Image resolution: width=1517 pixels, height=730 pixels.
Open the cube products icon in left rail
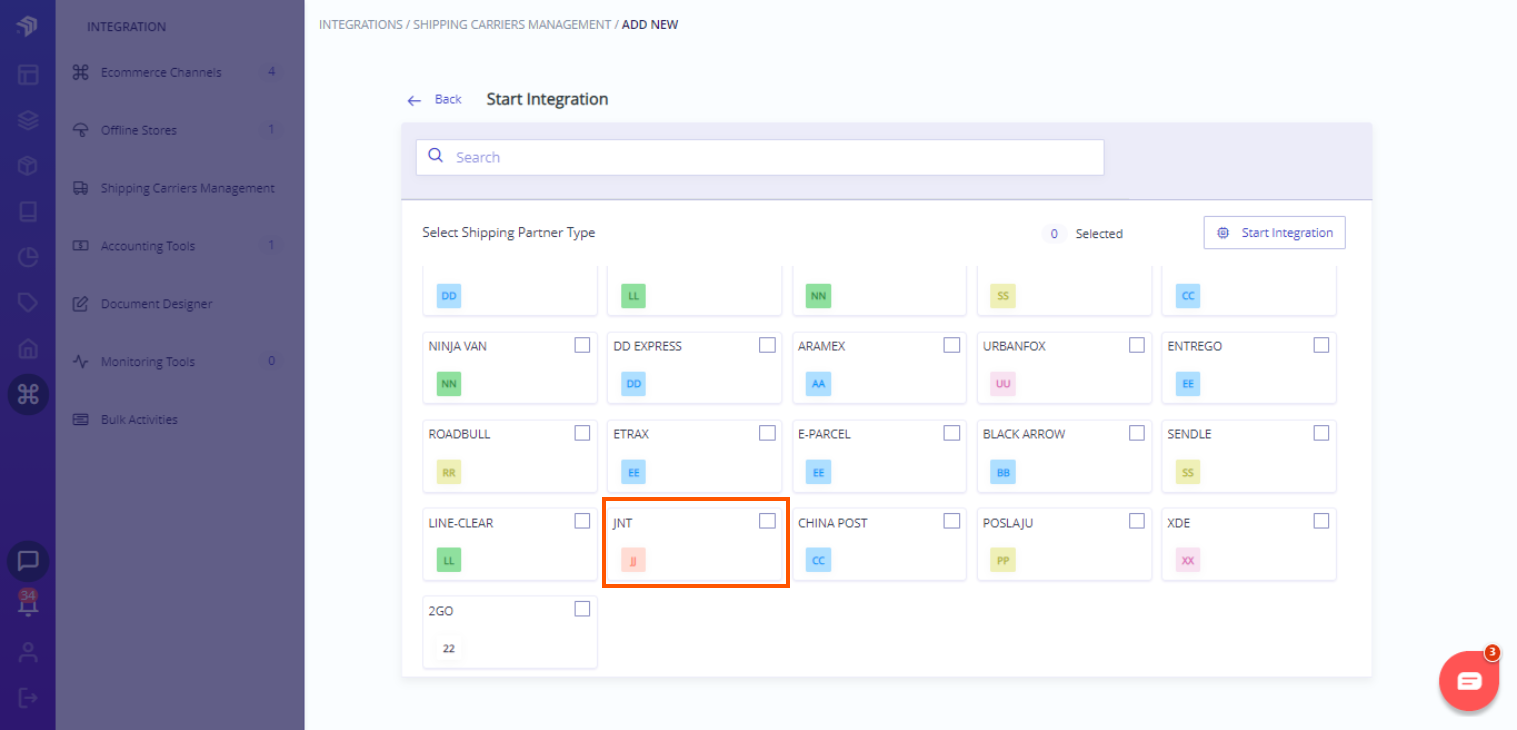click(x=28, y=166)
